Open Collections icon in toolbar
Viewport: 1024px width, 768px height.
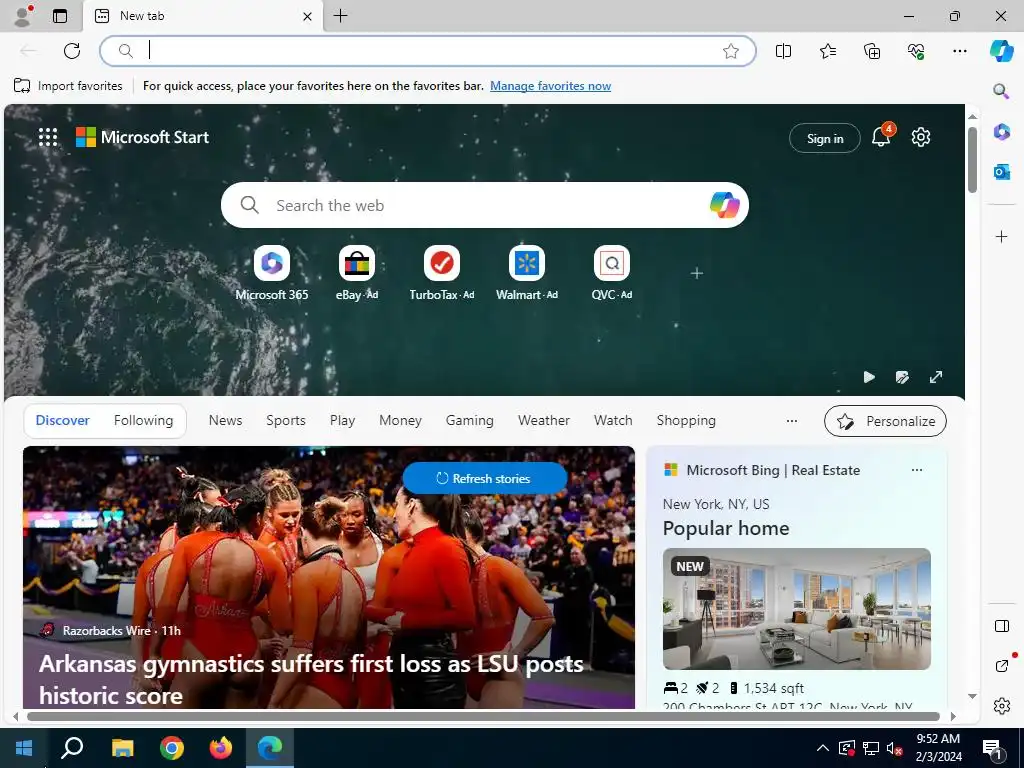872,51
